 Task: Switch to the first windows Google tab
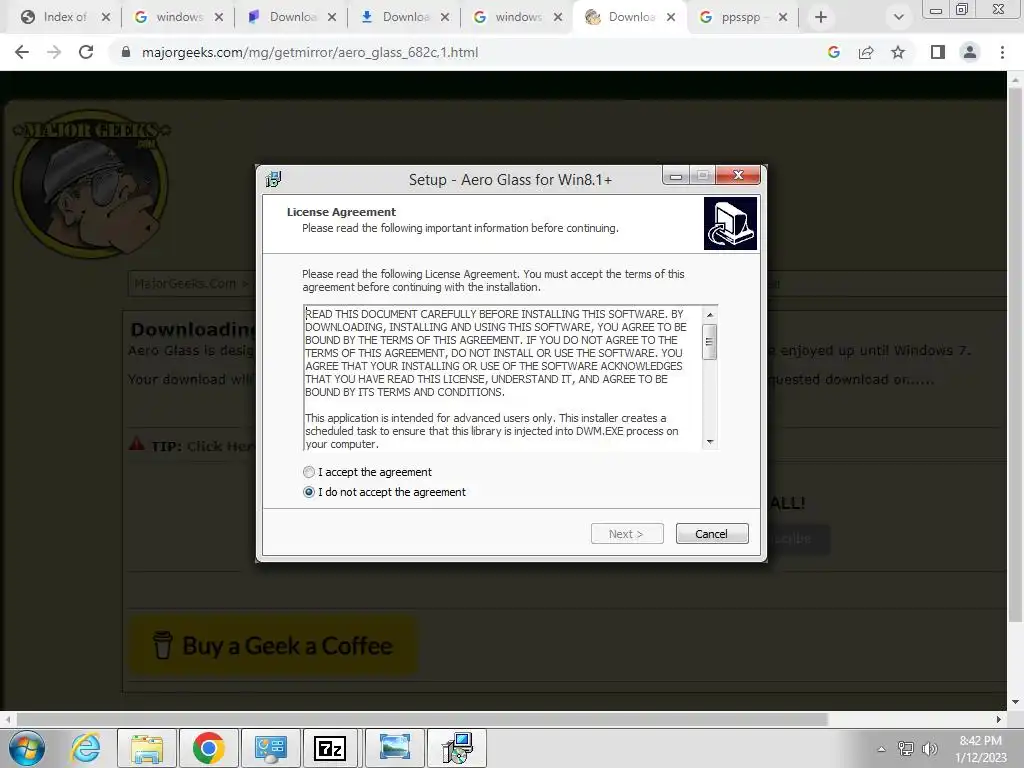coord(178,17)
